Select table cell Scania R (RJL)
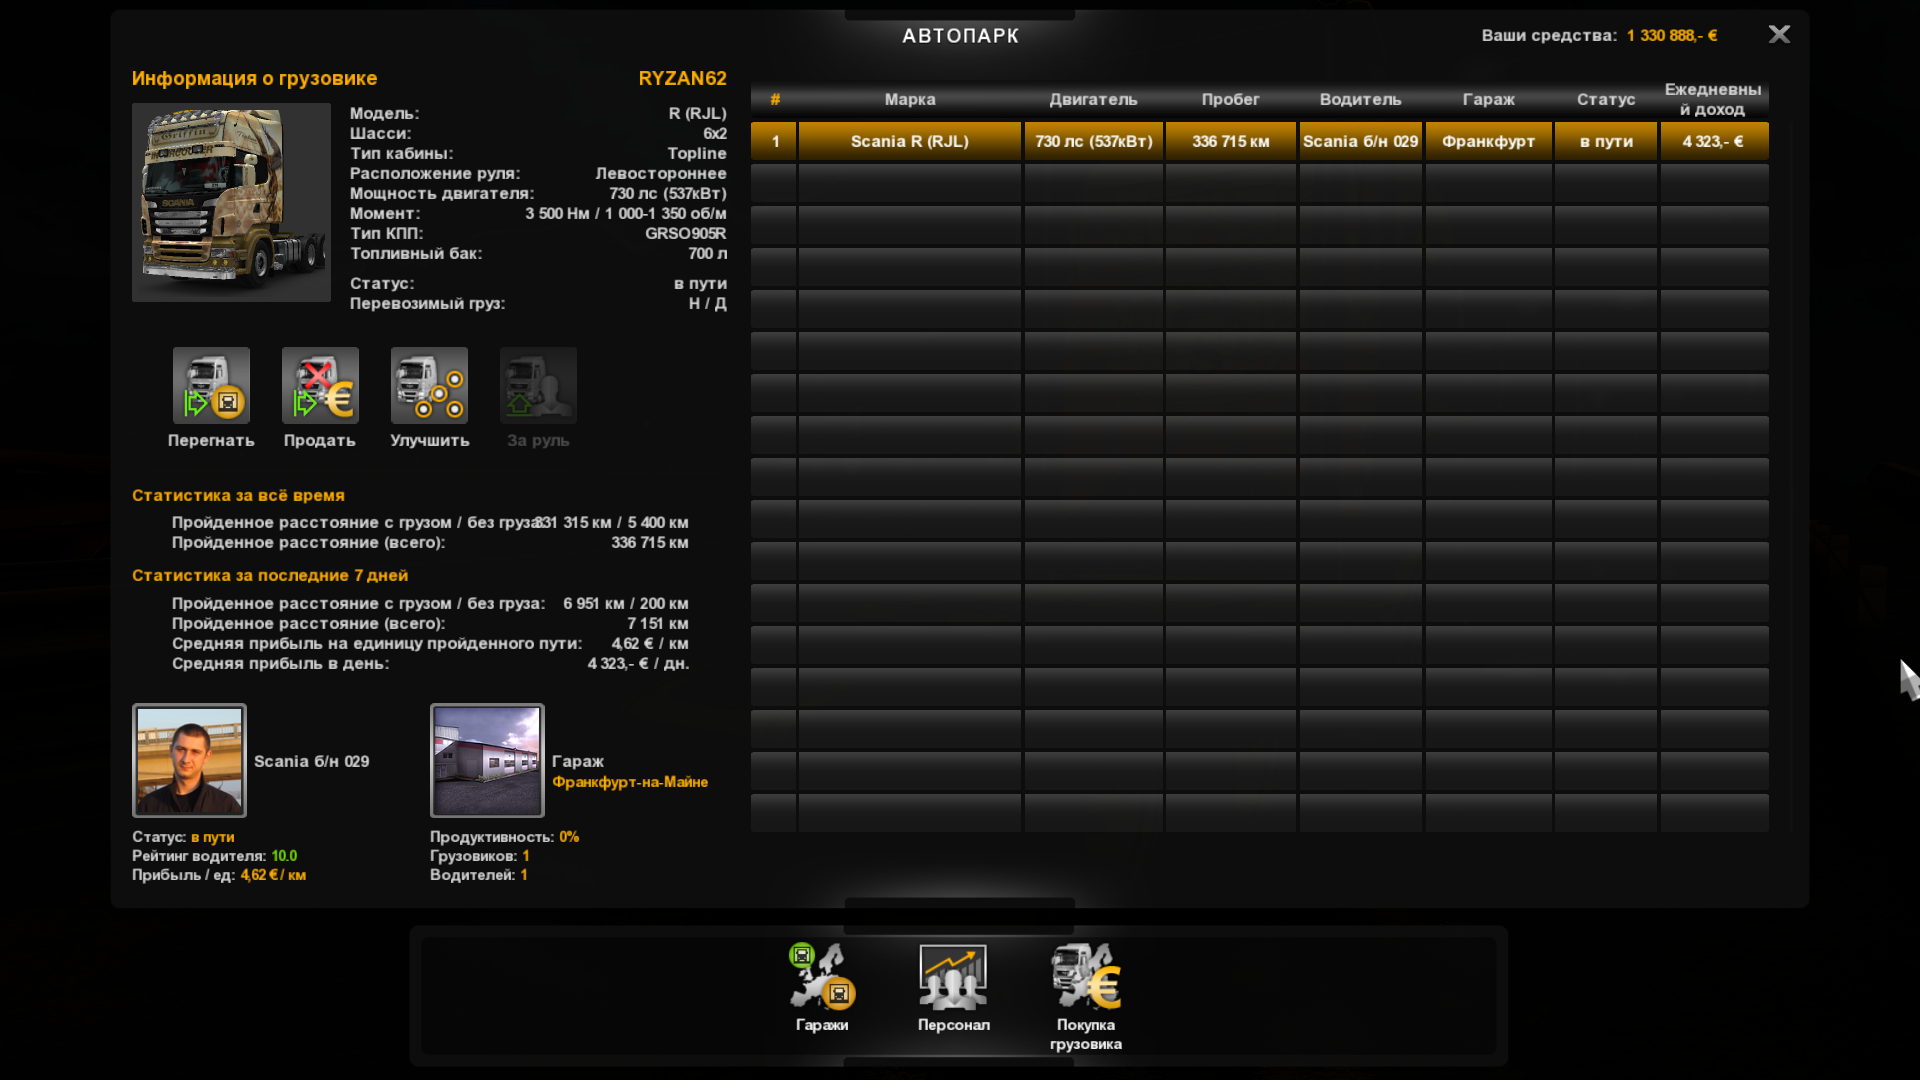Image resolution: width=1920 pixels, height=1080 pixels. click(x=910, y=141)
